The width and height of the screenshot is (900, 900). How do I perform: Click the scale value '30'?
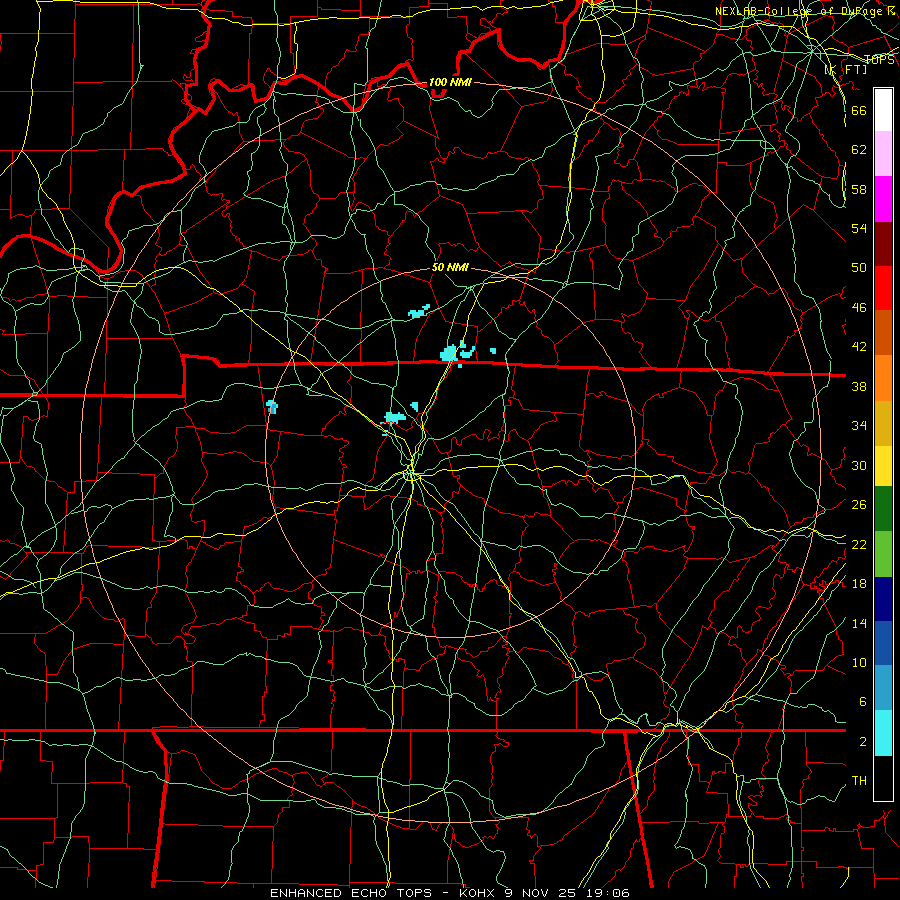[x=859, y=465]
